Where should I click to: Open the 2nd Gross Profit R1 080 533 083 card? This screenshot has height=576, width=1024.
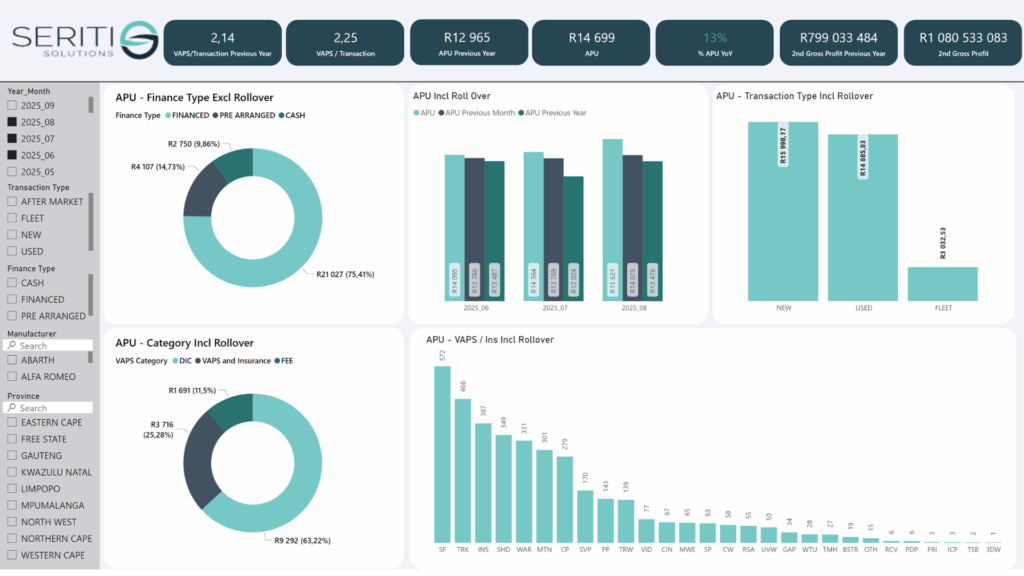[x=963, y=42]
